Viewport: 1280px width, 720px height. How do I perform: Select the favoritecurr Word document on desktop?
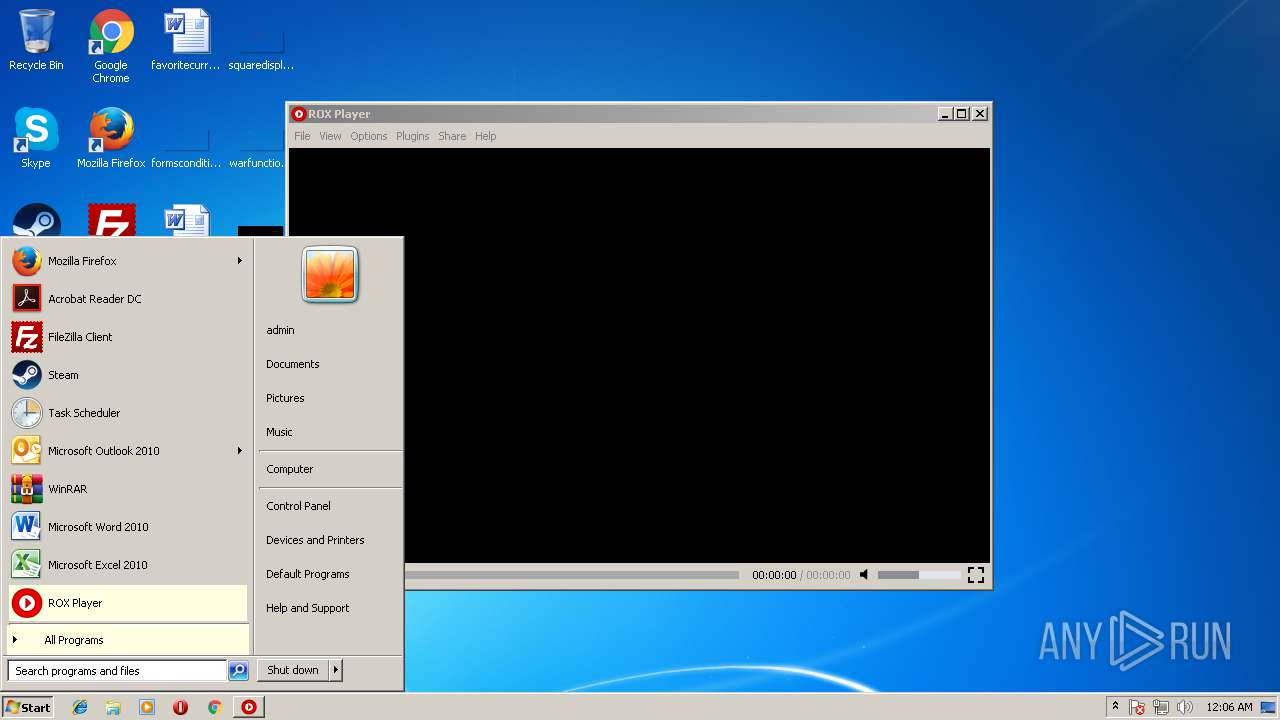click(x=186, y=40)
